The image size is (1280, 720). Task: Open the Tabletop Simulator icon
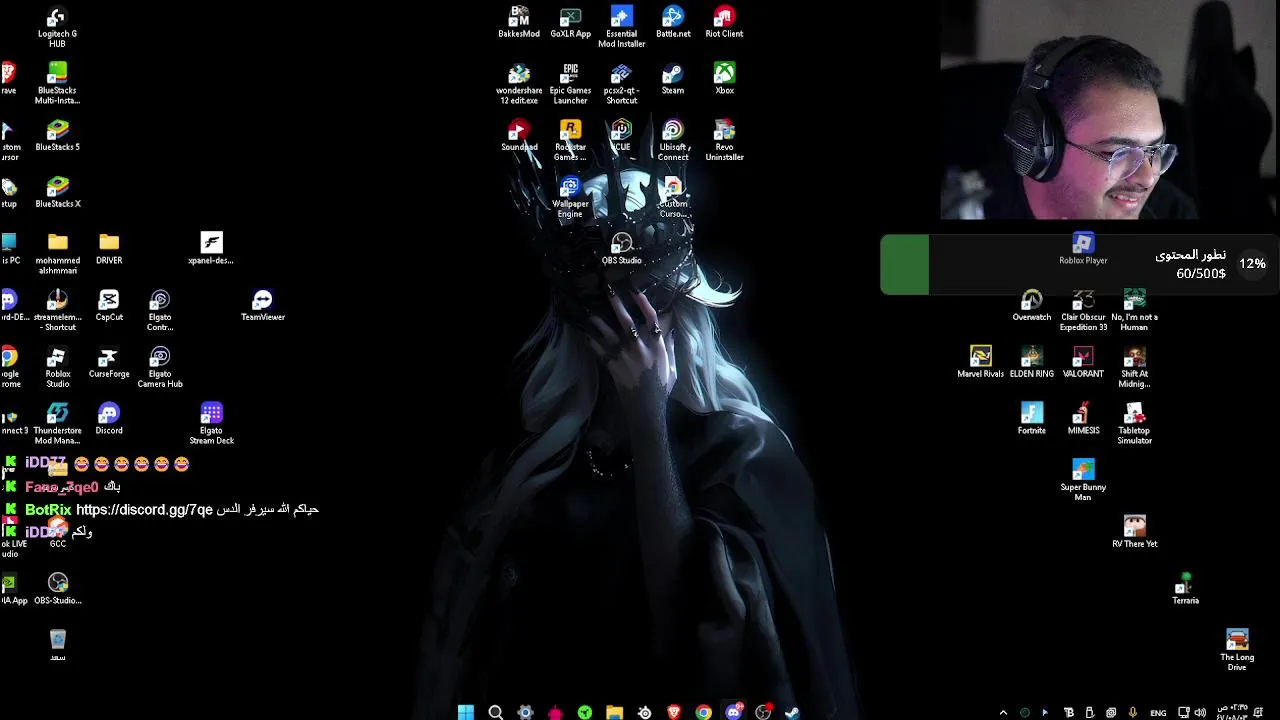point(1134,424)
